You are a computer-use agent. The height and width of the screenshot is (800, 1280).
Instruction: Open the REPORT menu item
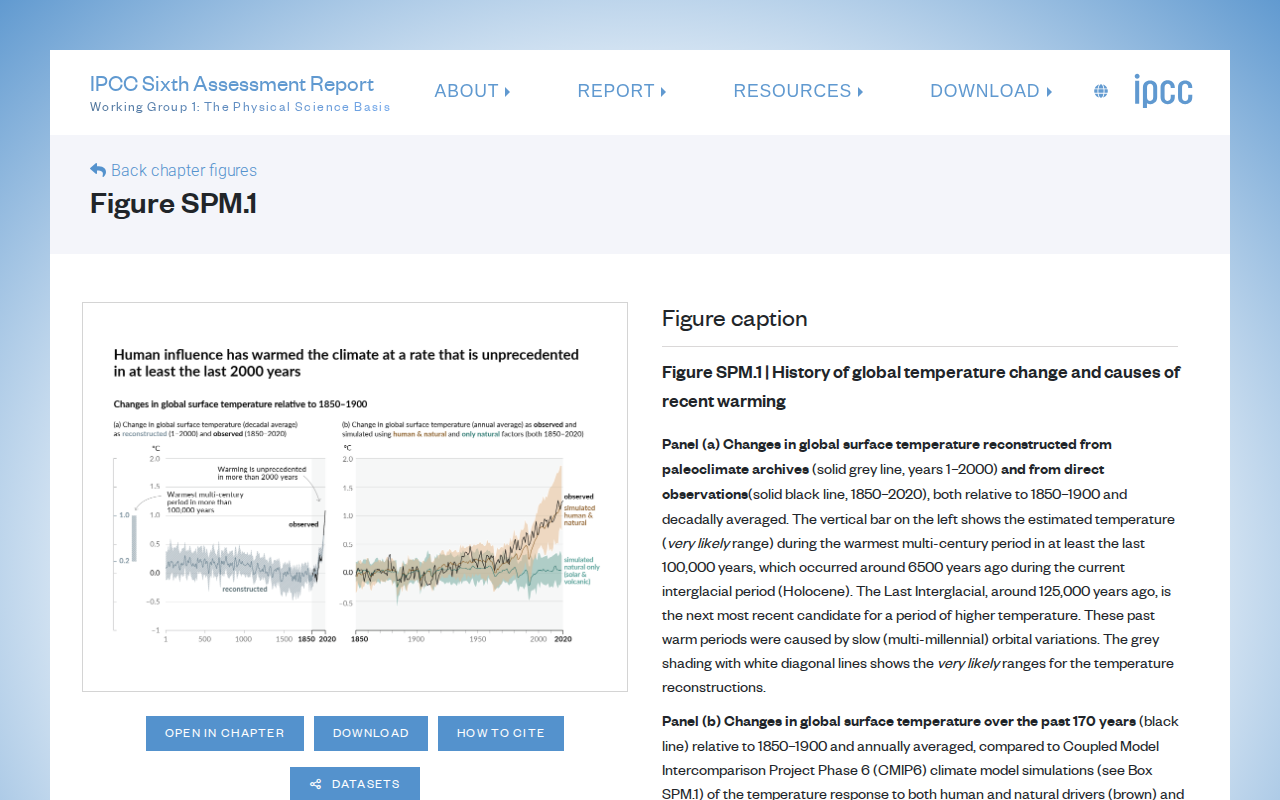tap(616, 91)
